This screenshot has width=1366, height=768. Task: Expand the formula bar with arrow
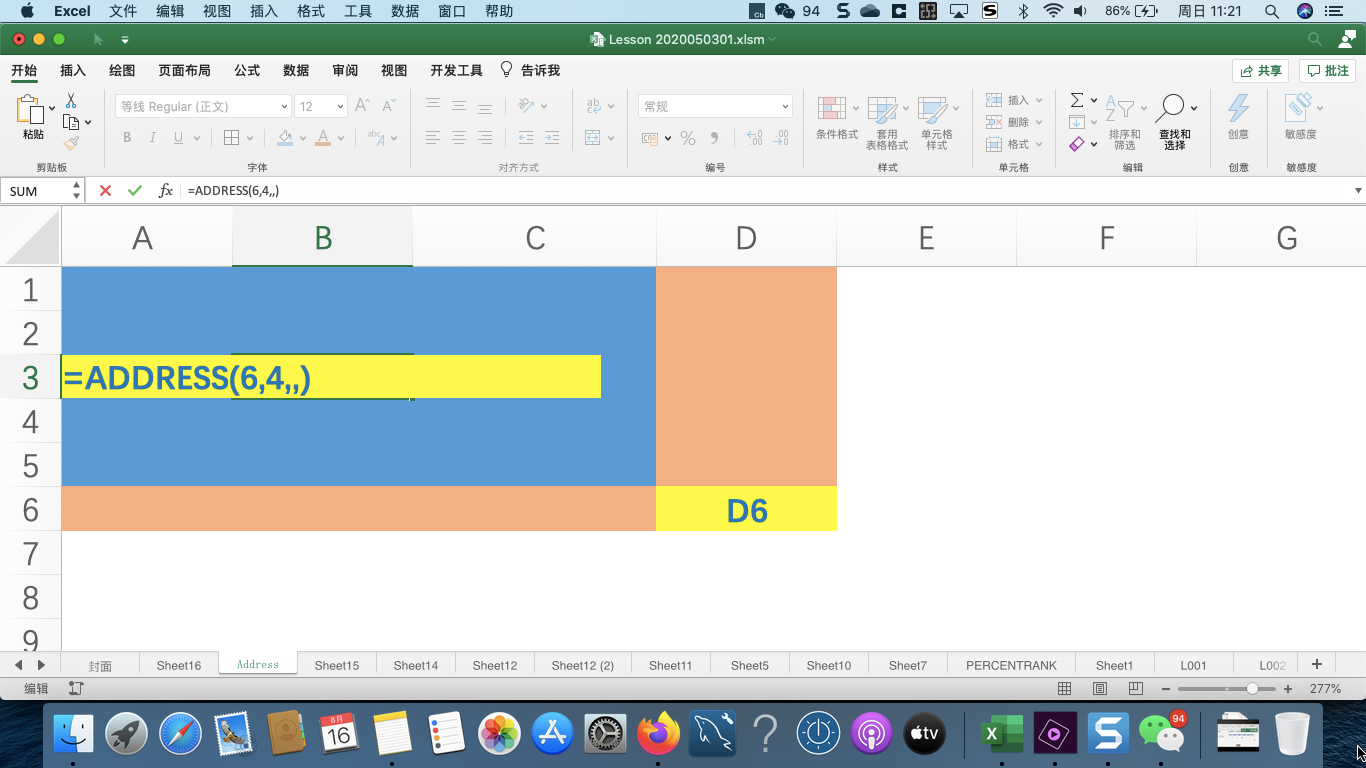pyautogui.click(x=1357, y=190)
